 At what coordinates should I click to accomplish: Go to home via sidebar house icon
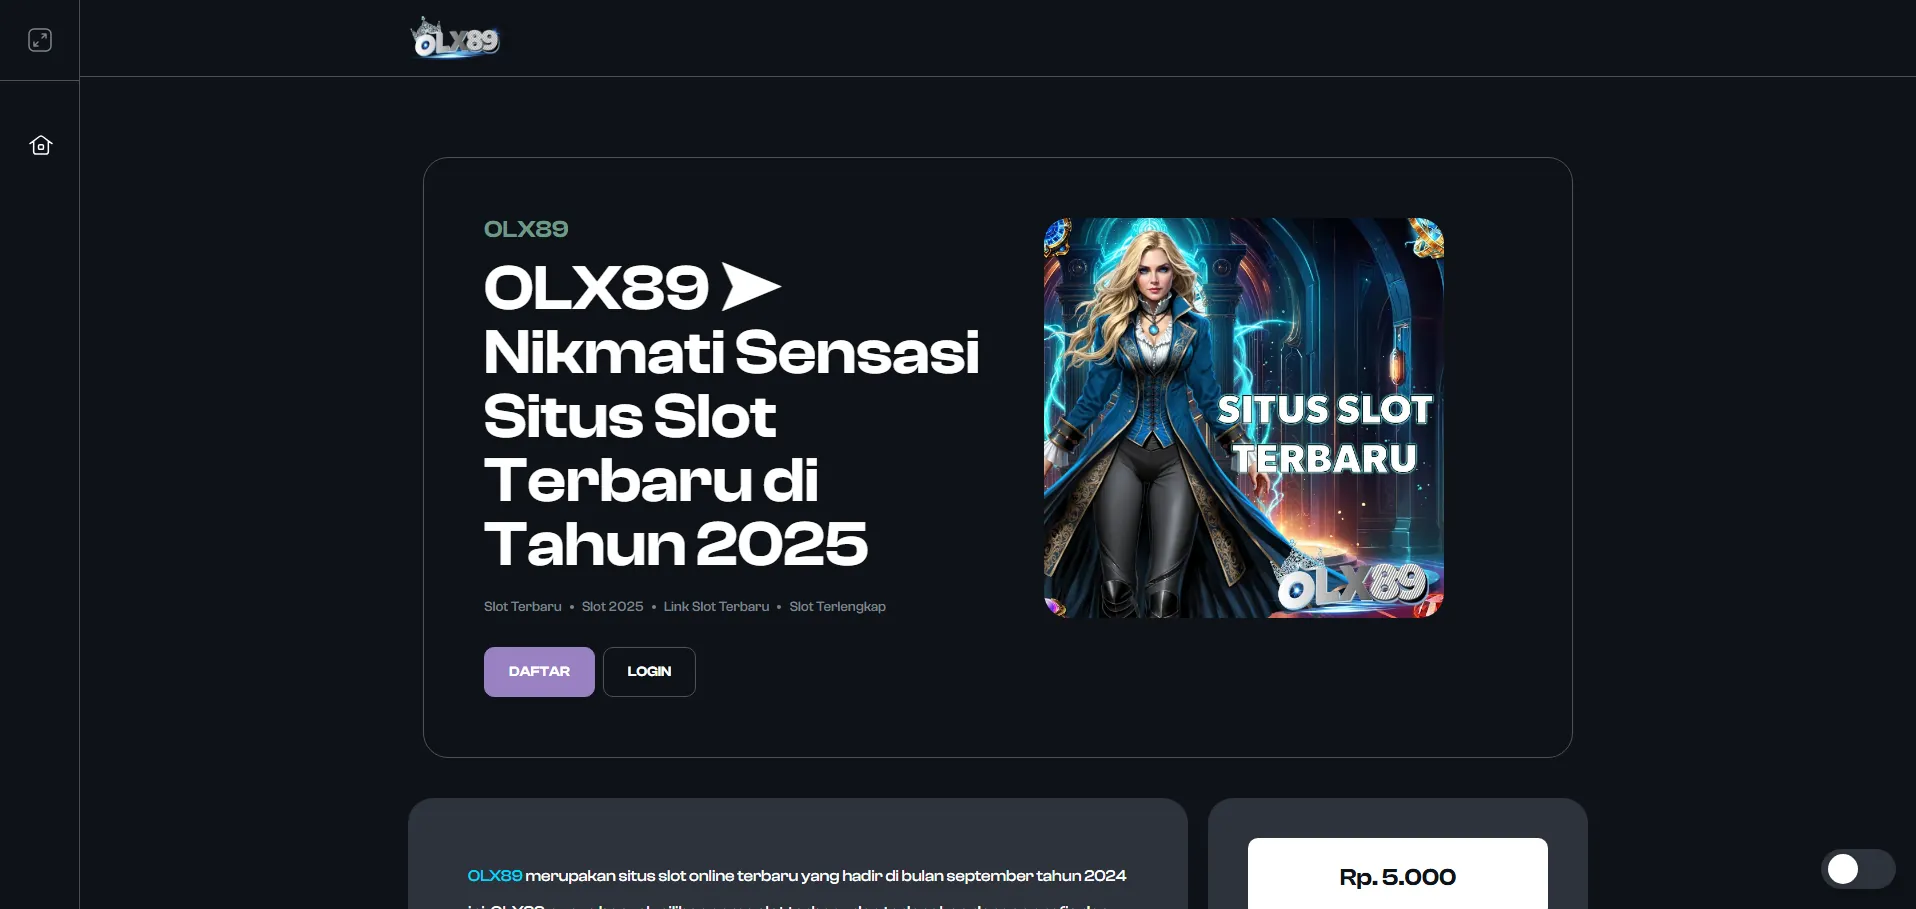(40, 145)
